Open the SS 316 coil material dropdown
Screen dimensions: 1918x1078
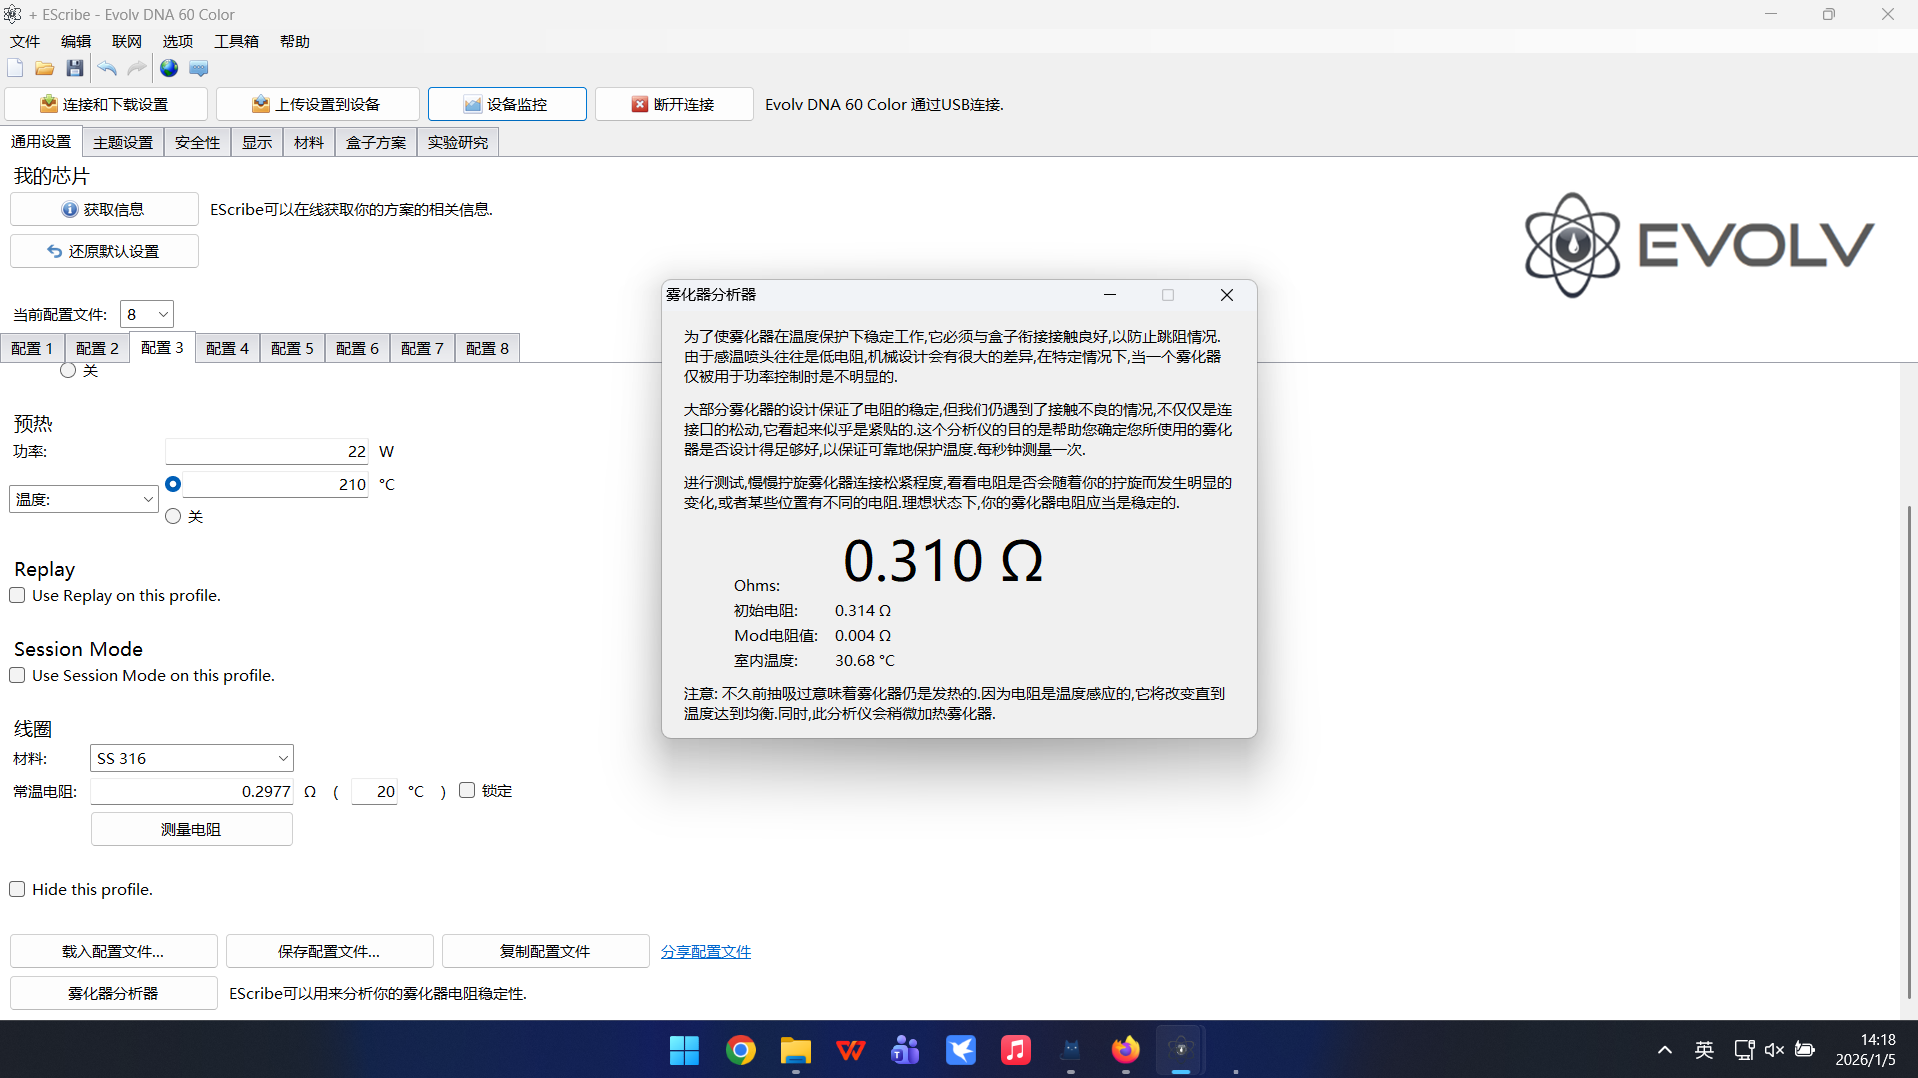coord(191,758)
